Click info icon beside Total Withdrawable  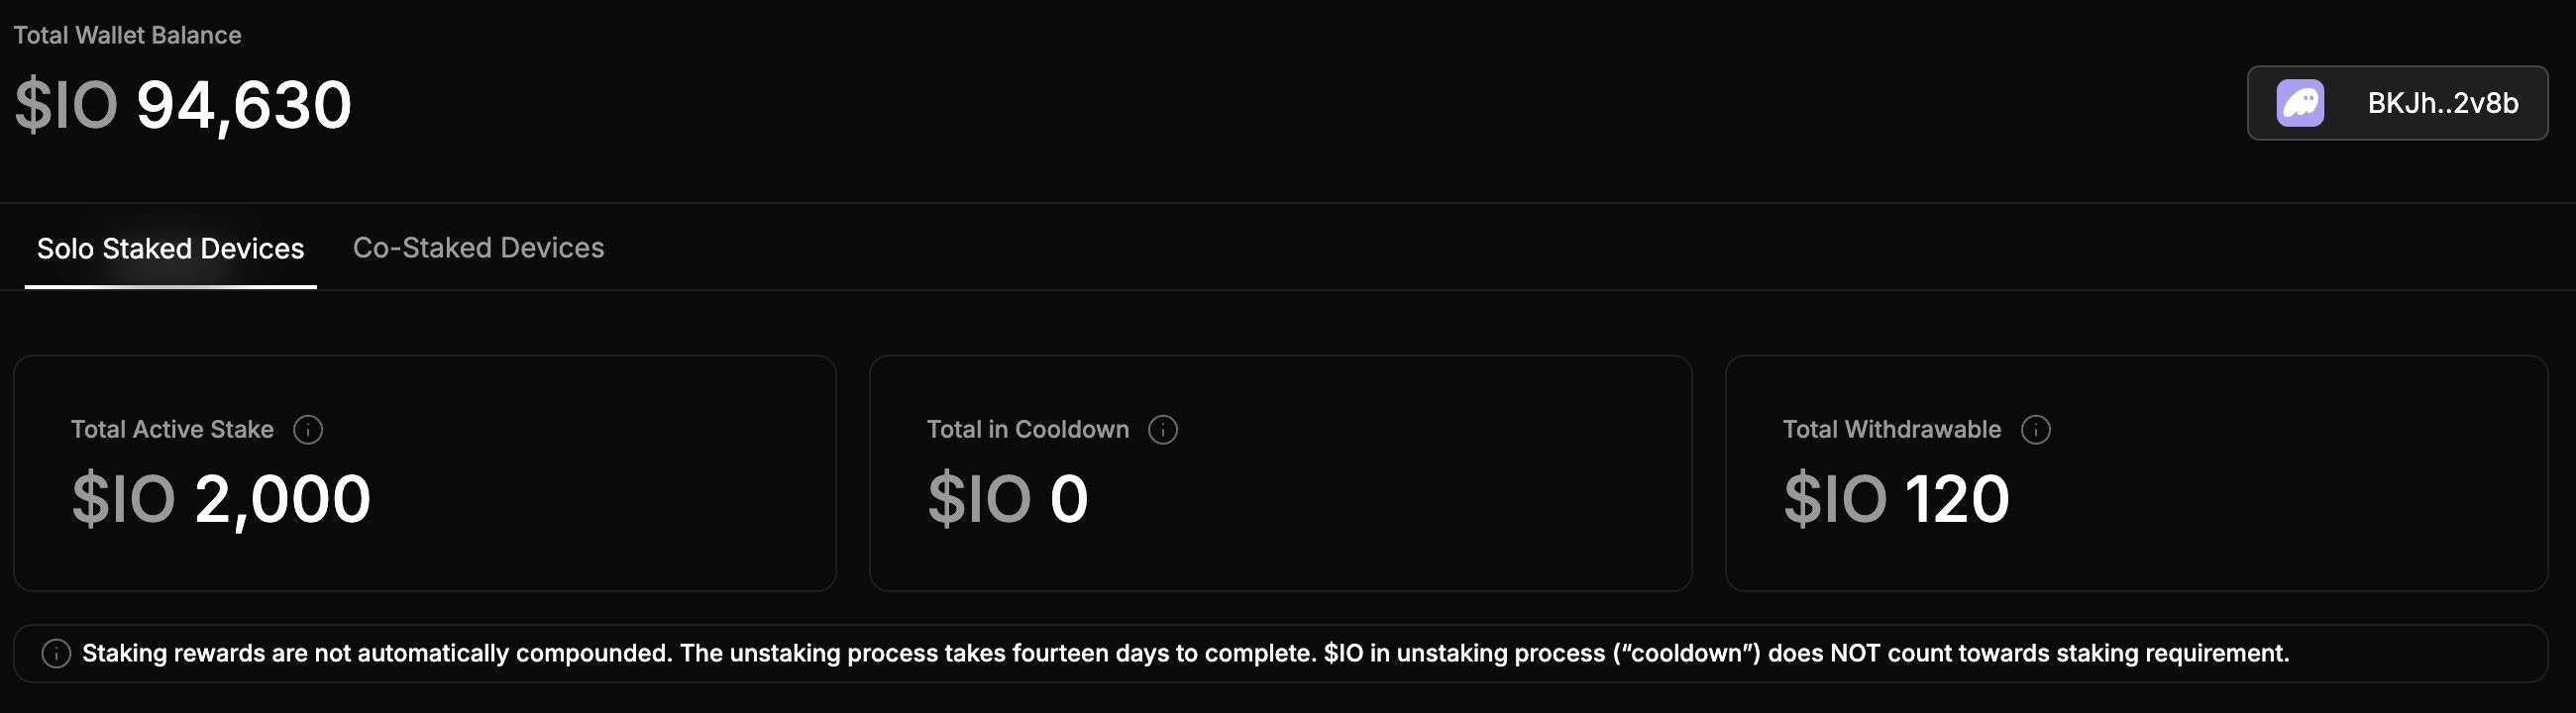2036,430
